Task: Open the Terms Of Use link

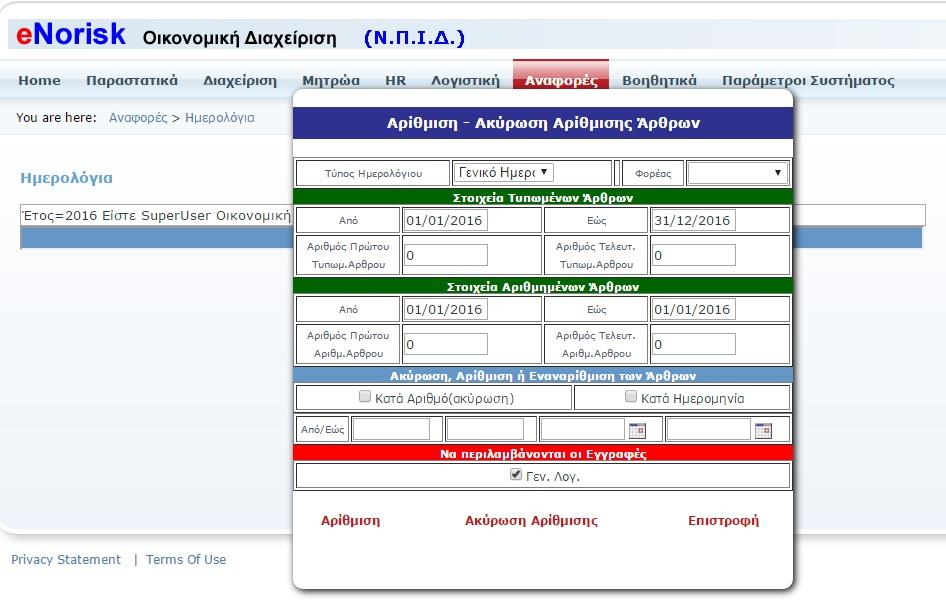Action: click(186, 559)
